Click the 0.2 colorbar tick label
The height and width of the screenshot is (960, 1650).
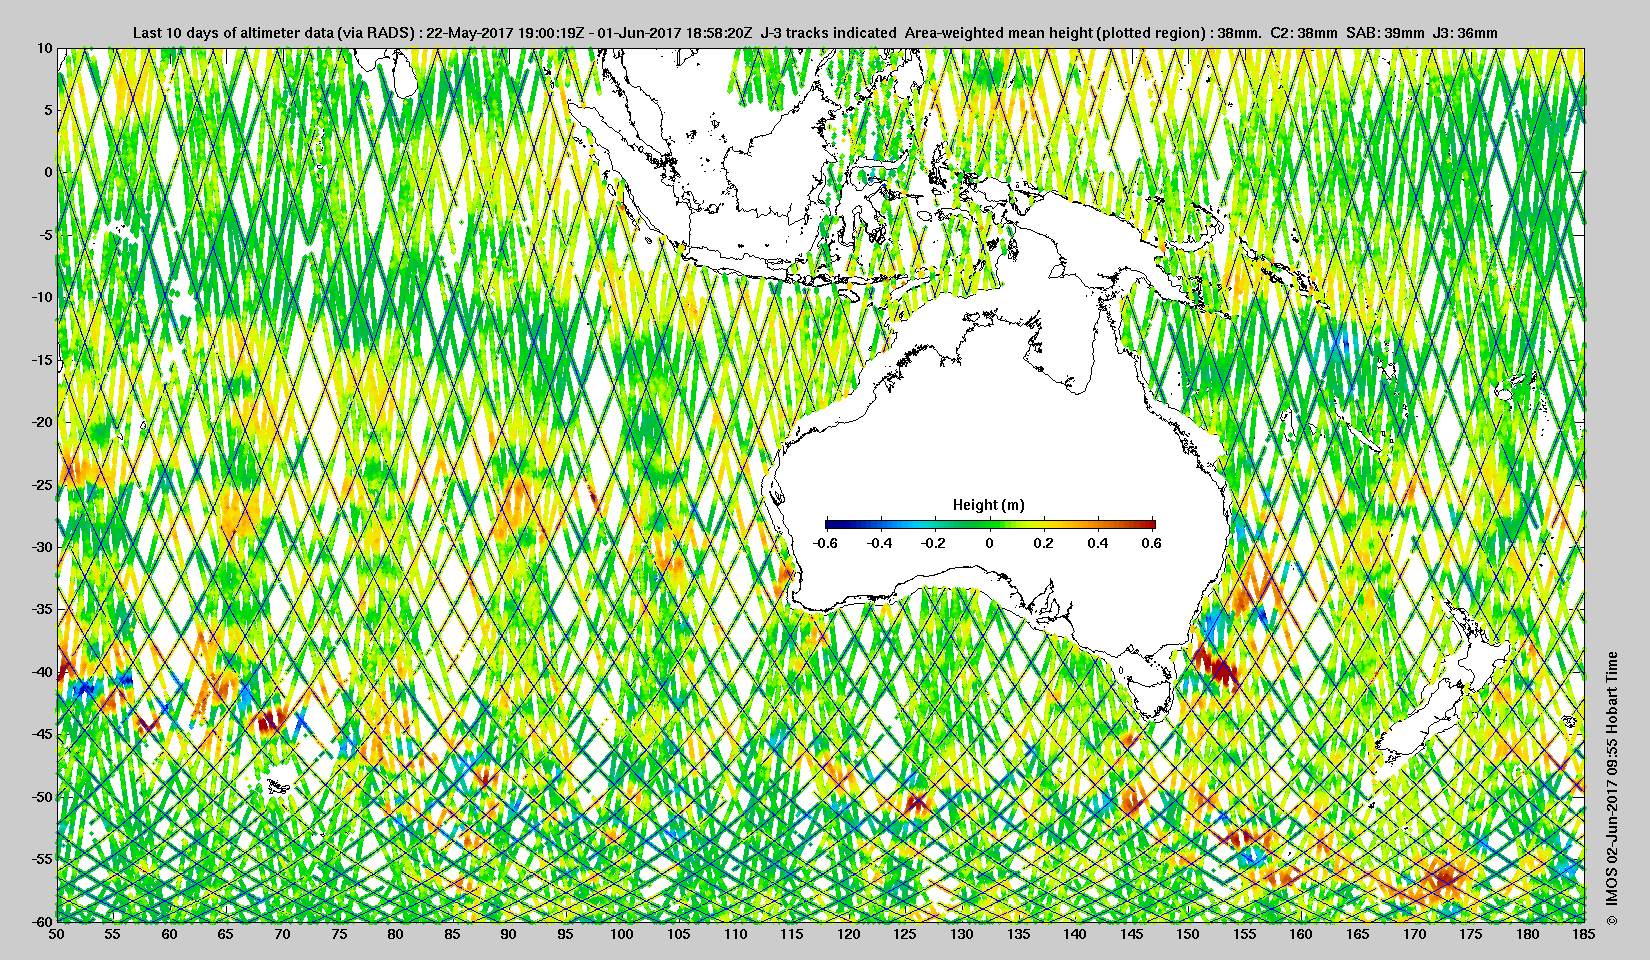[x=1043, y=543]
